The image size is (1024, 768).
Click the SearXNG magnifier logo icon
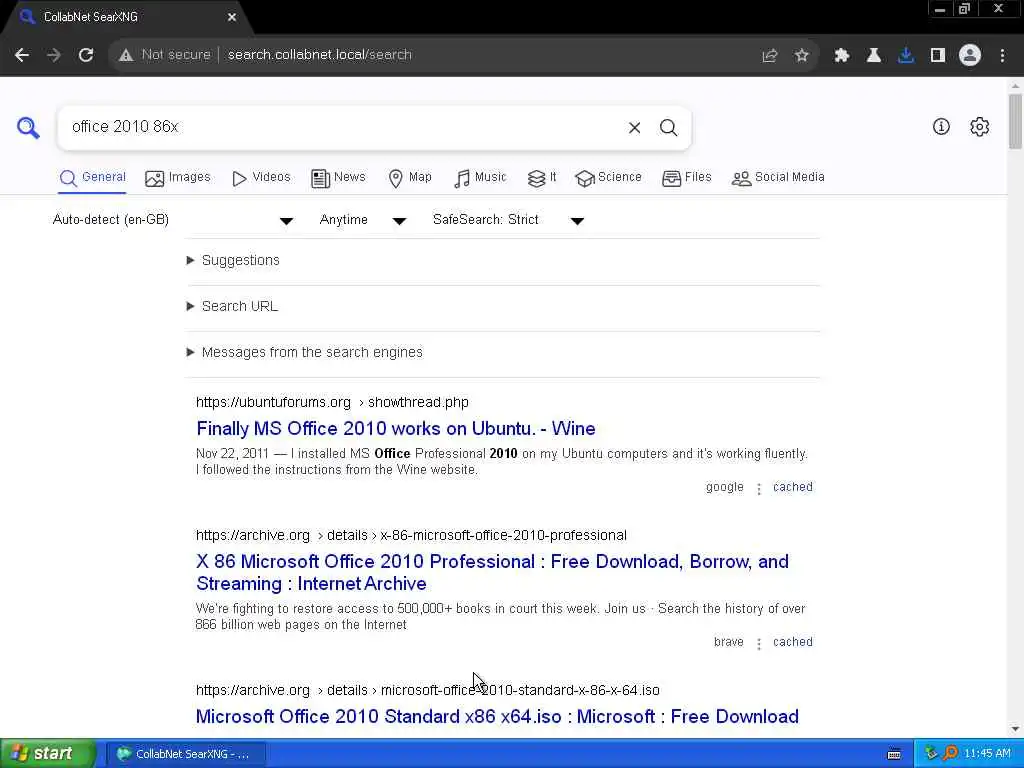tap(28, 127)
